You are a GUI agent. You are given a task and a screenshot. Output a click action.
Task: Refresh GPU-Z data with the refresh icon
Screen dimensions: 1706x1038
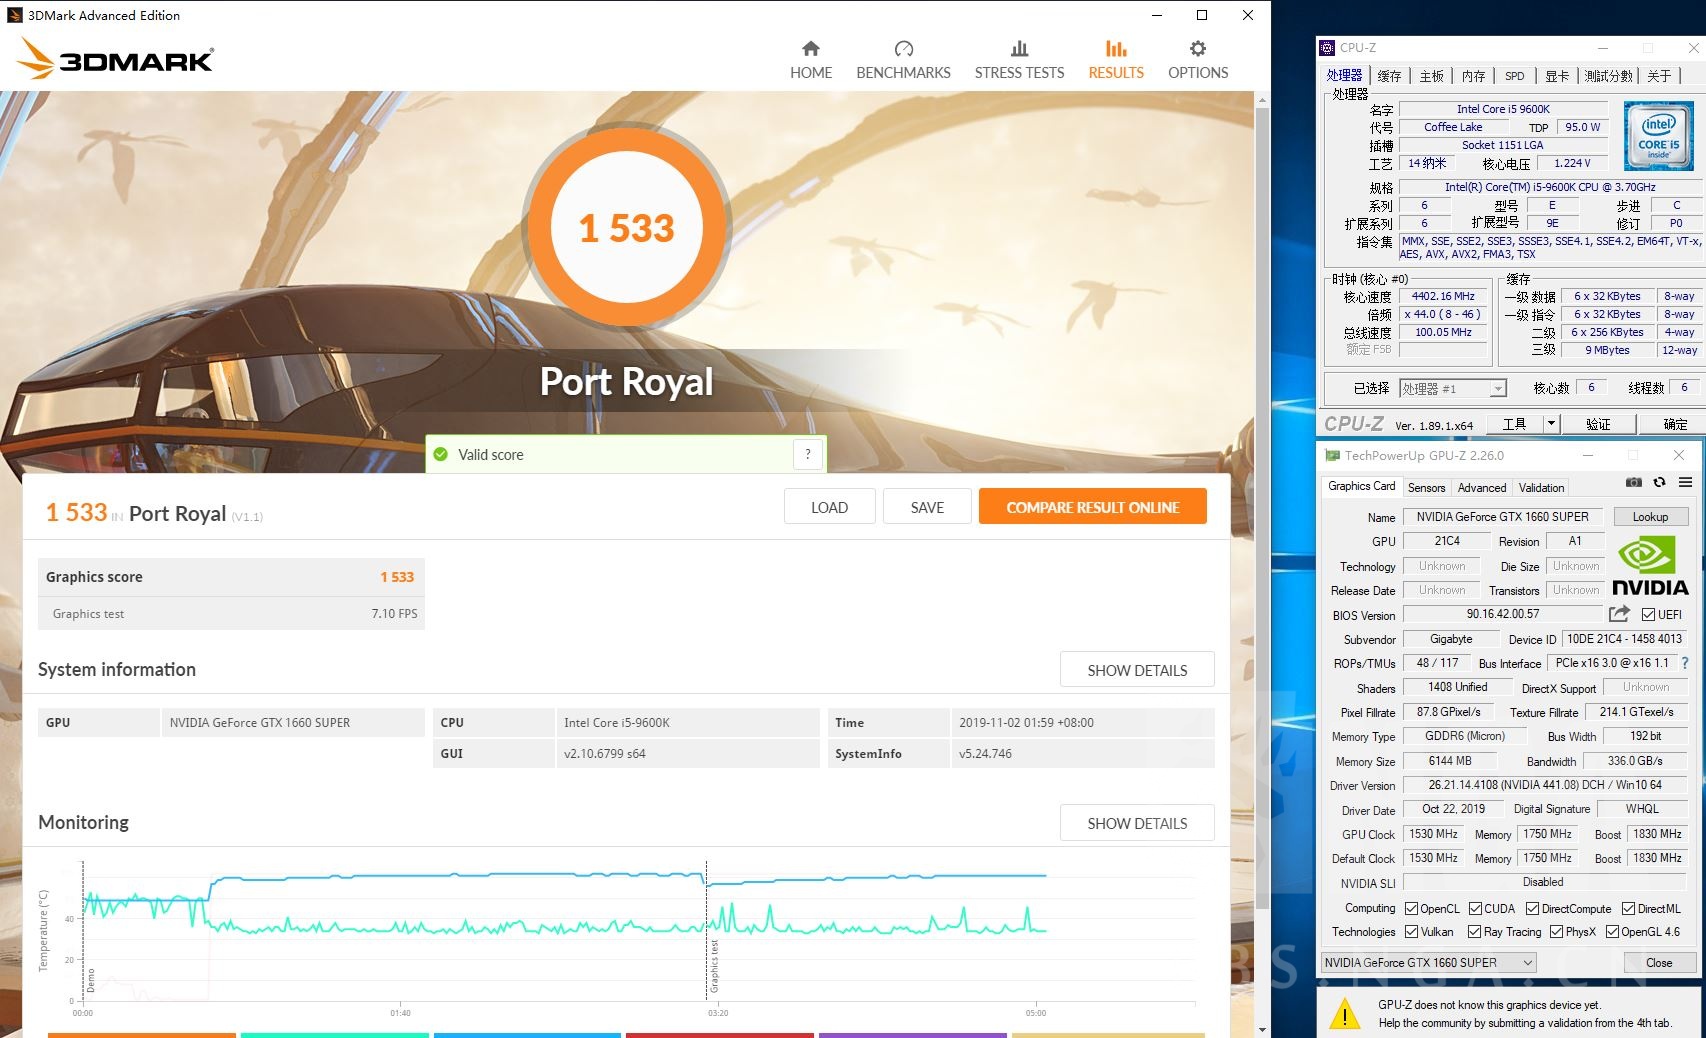(1659, 482)
